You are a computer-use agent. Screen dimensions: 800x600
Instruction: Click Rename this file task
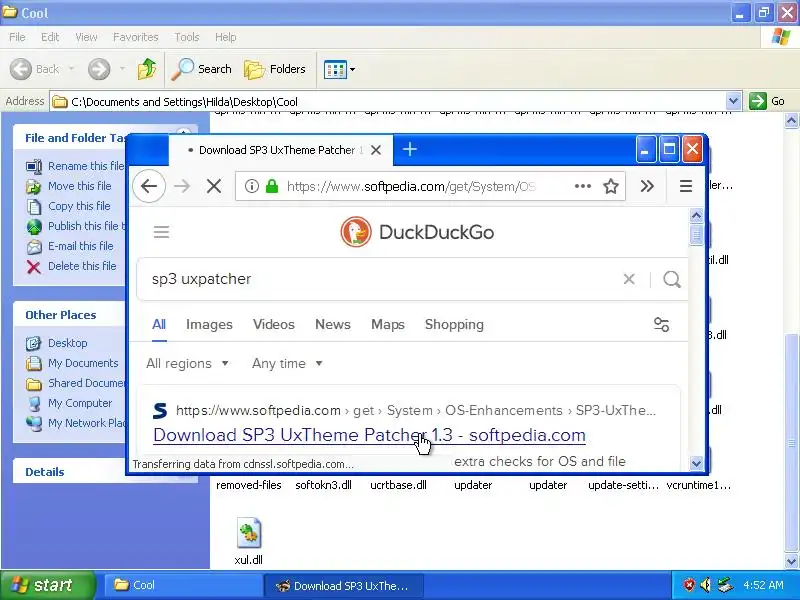pyautogui.click(x=75, y=166)
